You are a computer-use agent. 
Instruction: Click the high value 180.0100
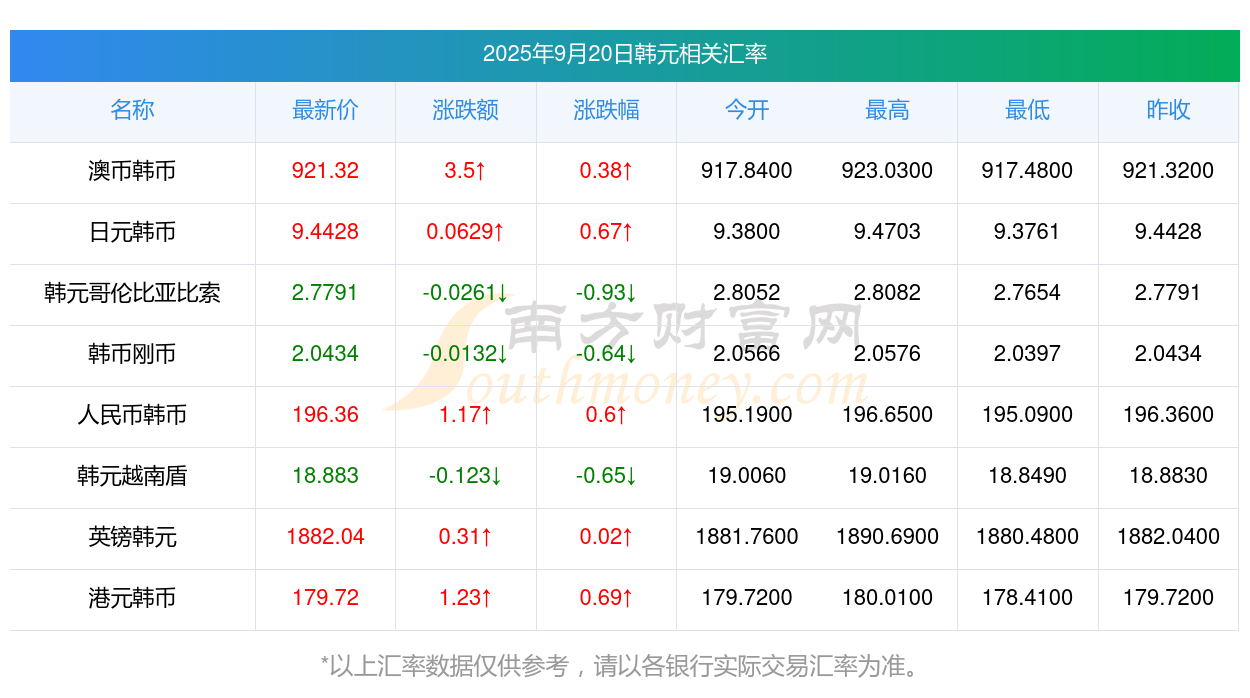click(887, 598)
